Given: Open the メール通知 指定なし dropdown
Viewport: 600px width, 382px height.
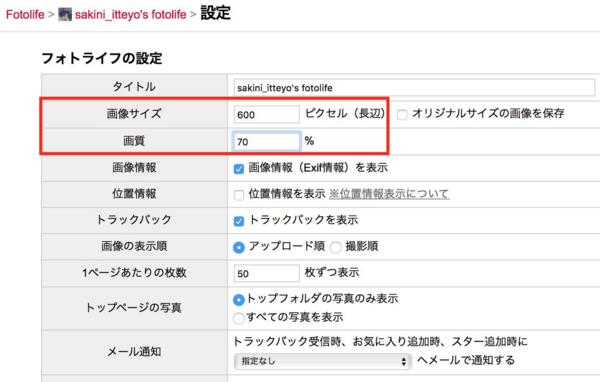Looking at the screenshot, I should point(323,361).
